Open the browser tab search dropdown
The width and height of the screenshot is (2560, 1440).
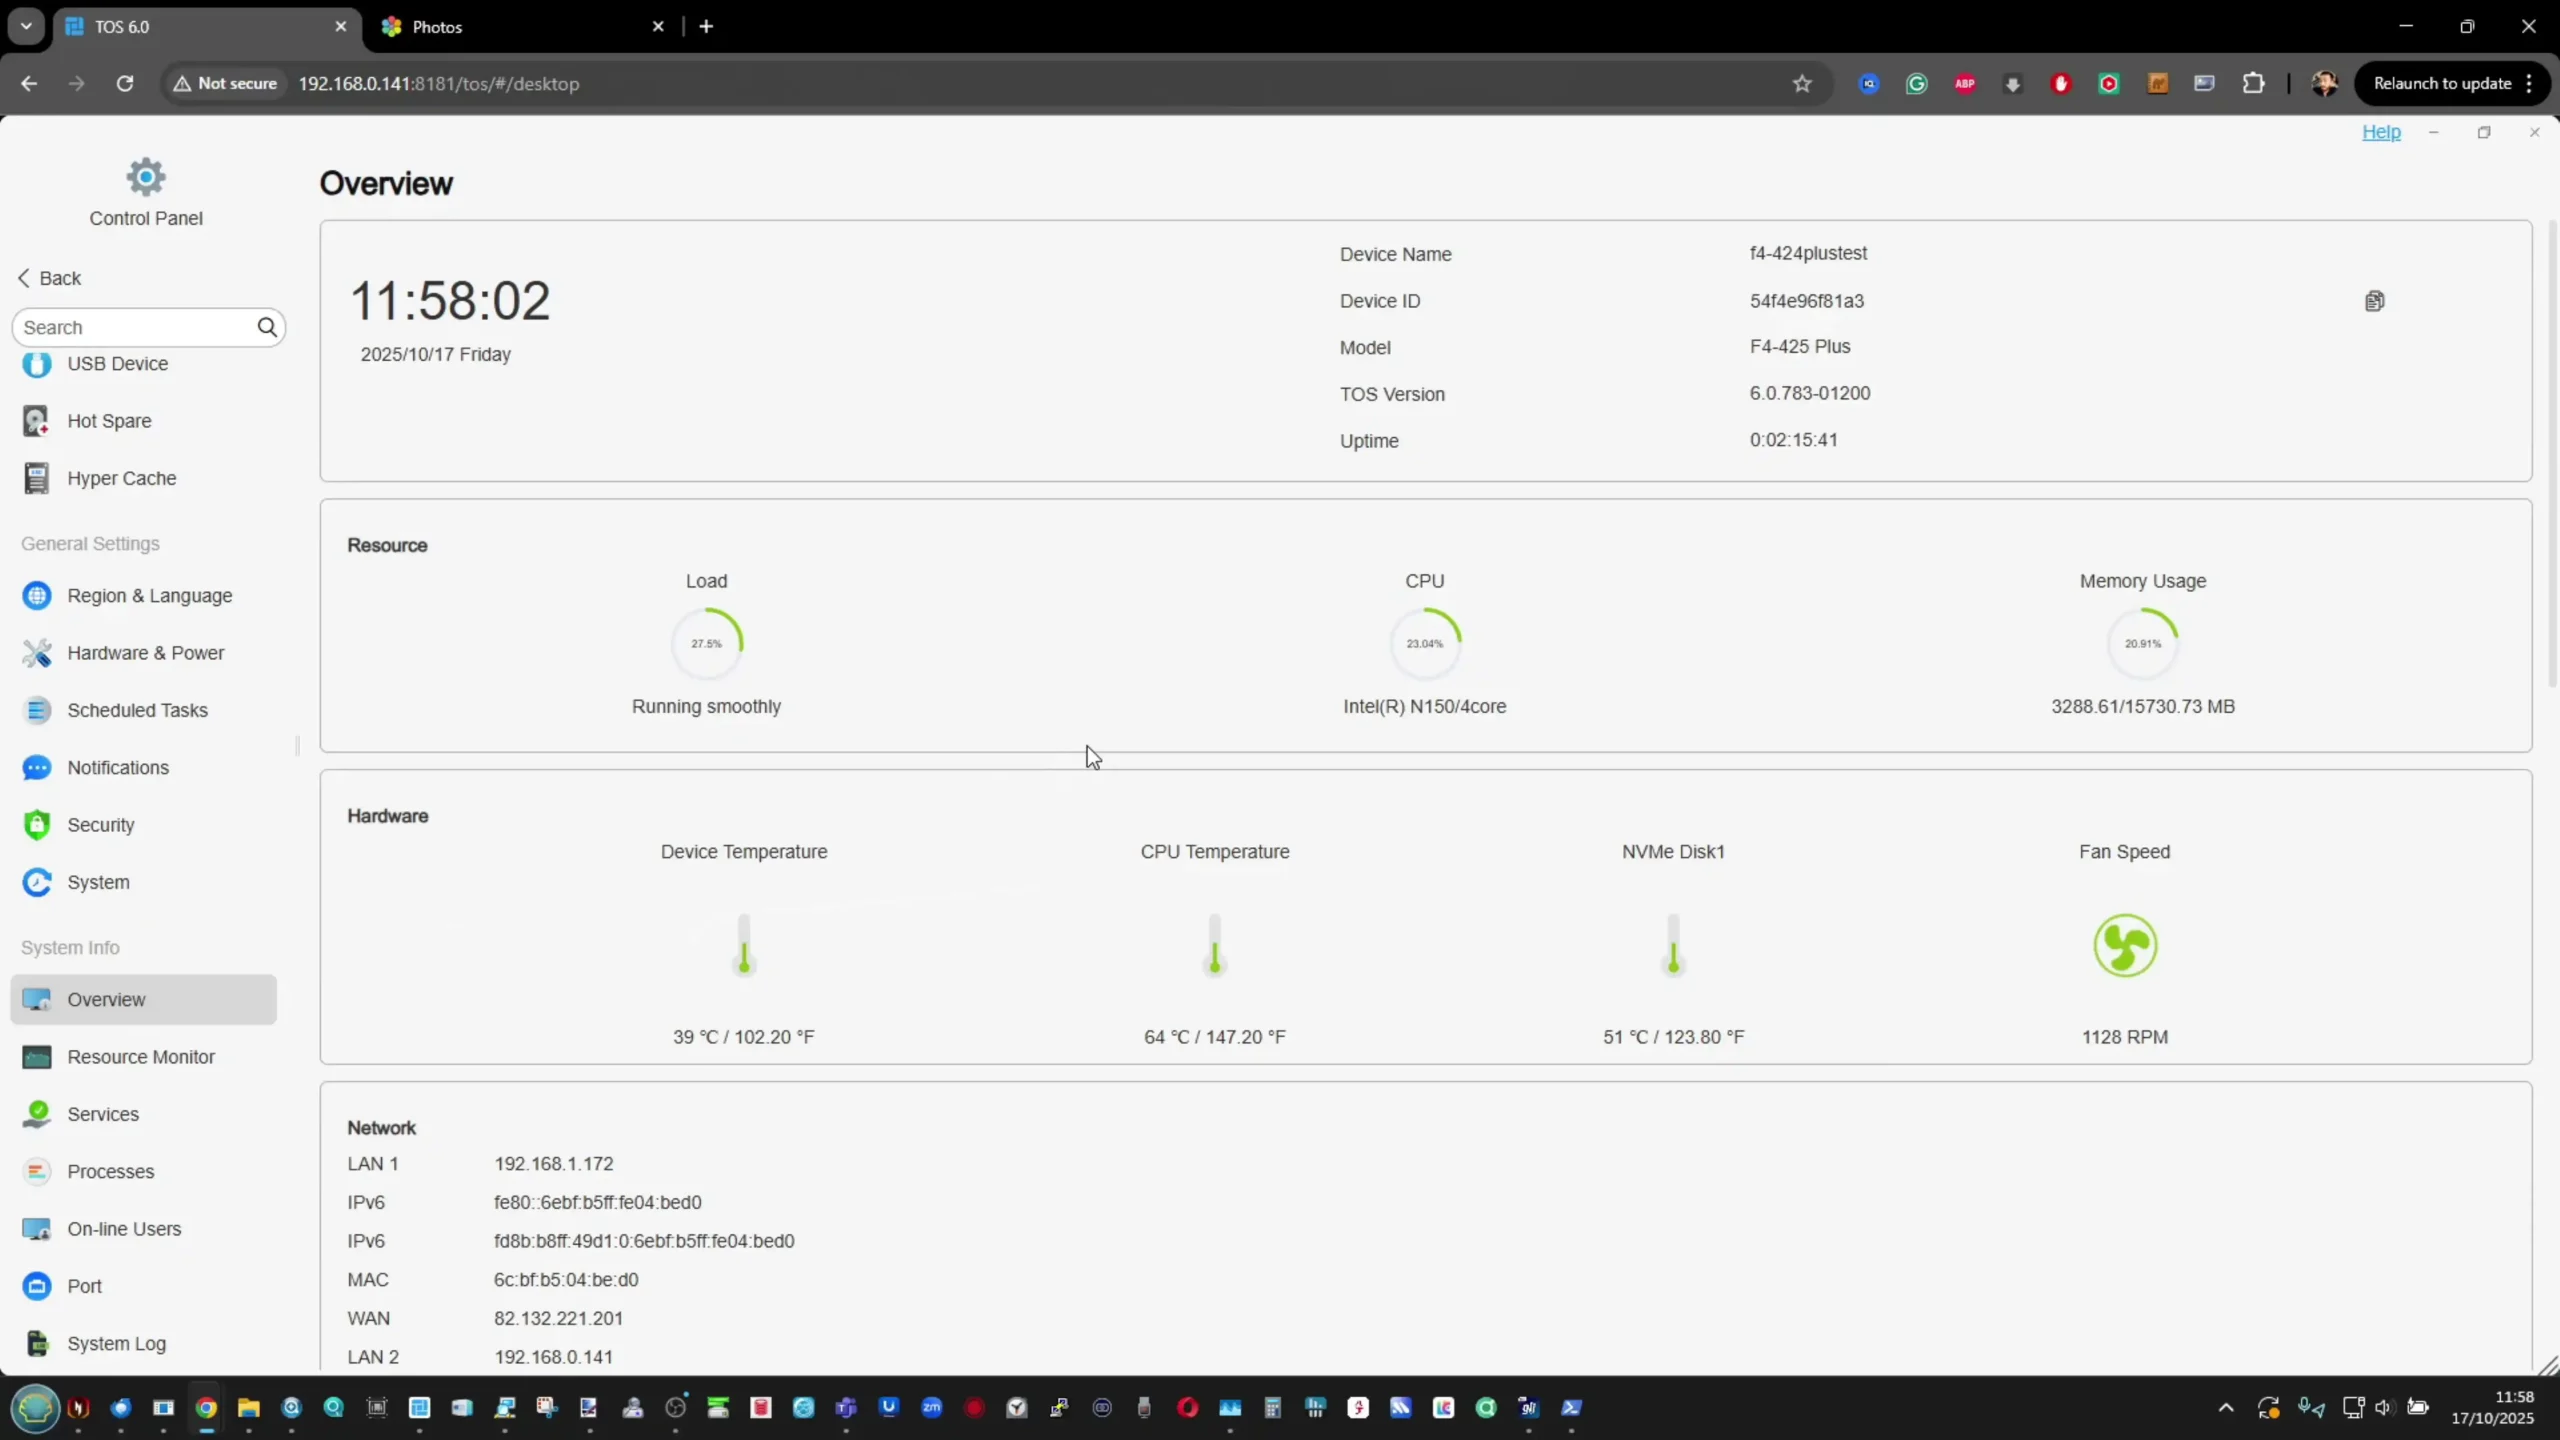[x=26, y=26]
